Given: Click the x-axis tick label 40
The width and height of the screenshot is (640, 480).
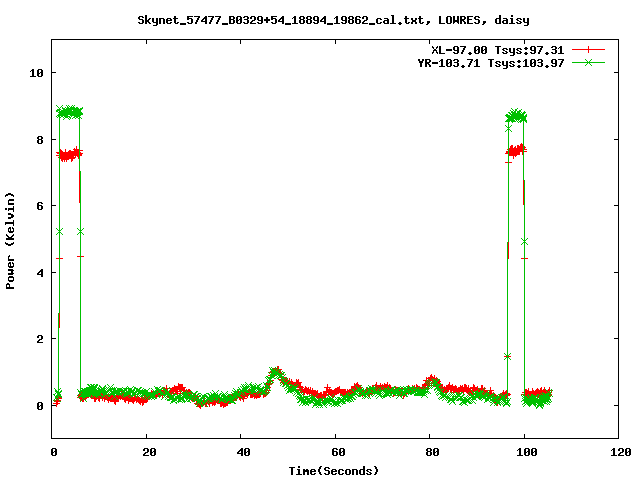Looking at the screenshot, I should (243, 452).
